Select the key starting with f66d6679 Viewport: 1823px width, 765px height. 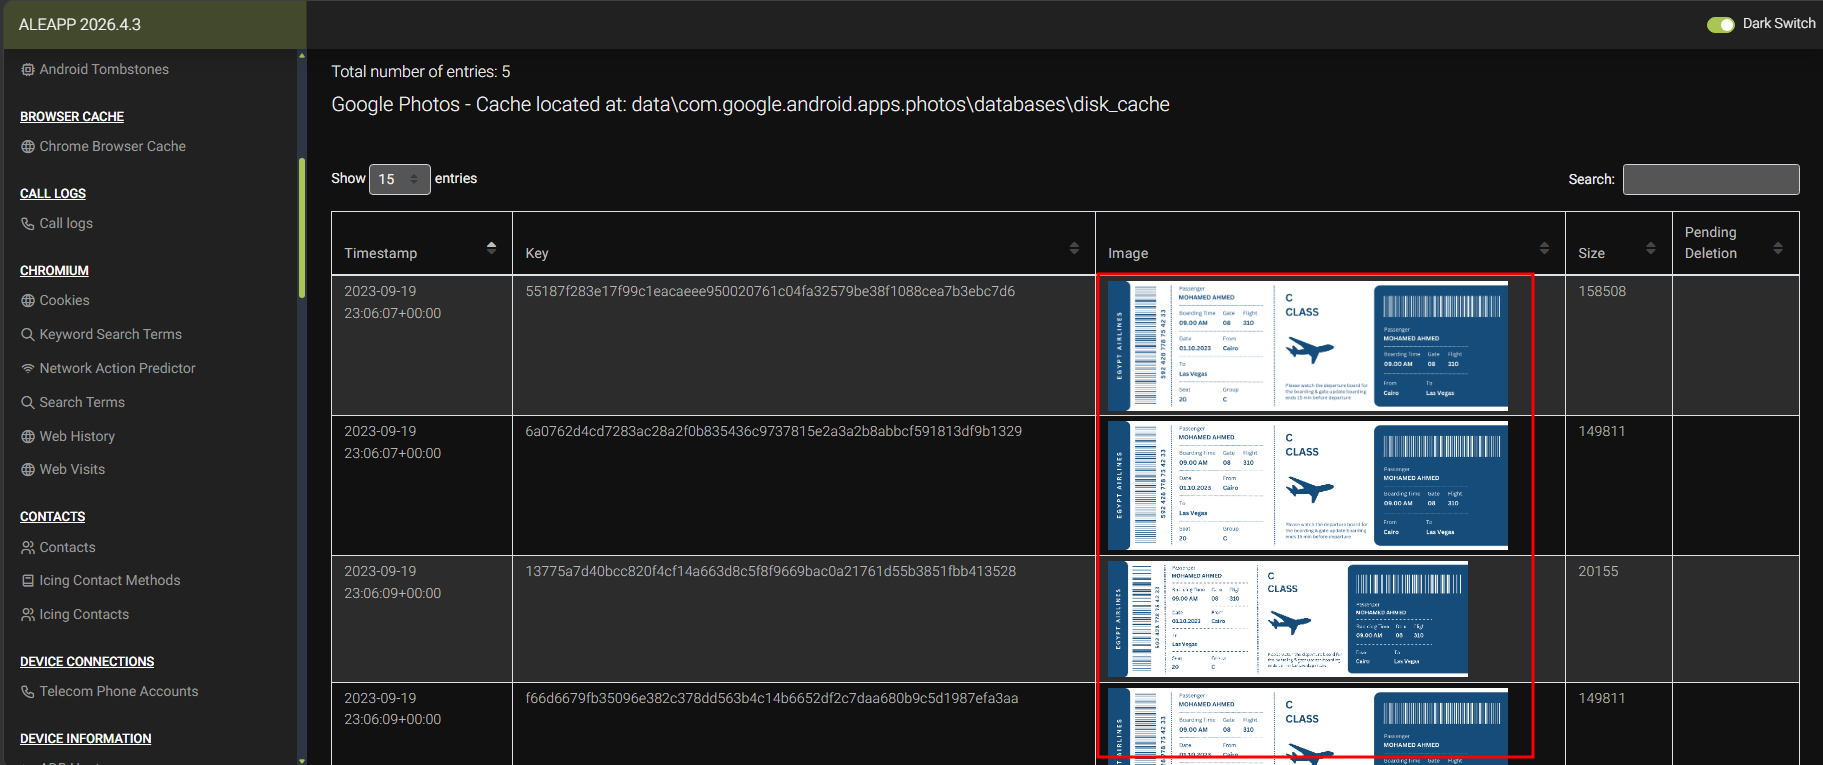[772, 699]
